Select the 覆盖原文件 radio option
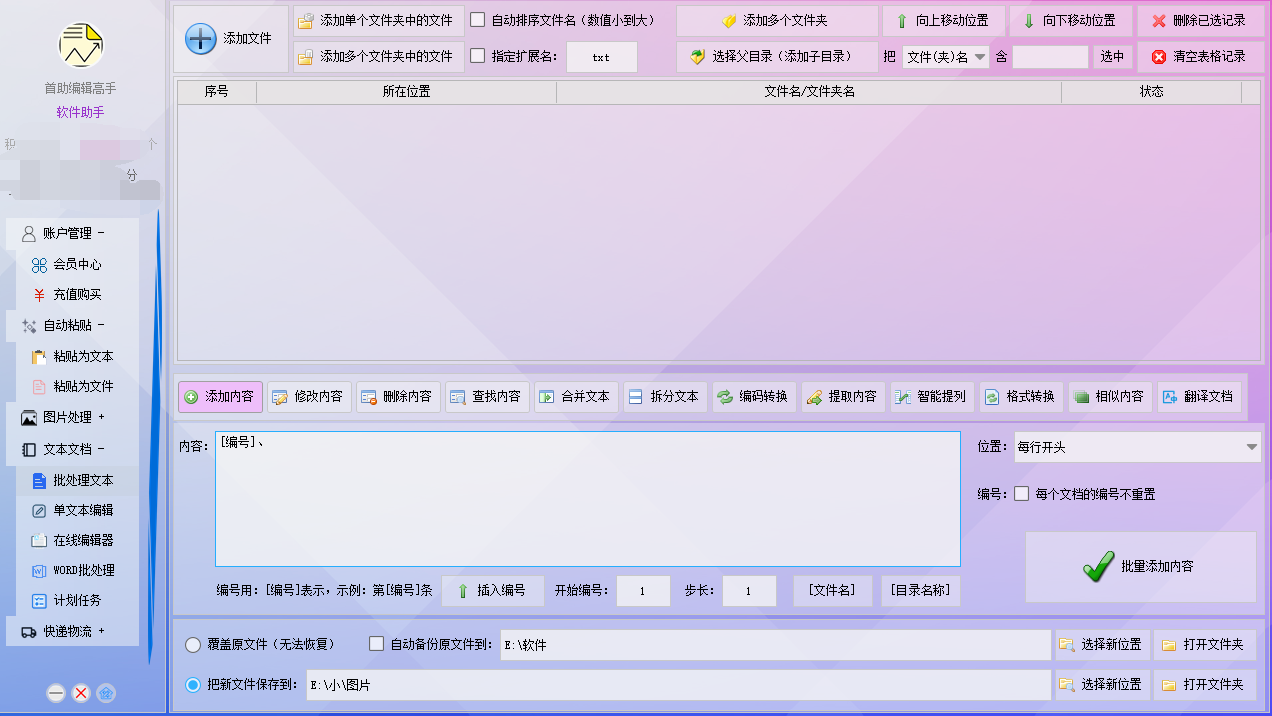The height and width of the screenshot is (716, 1272). point(193,645)
